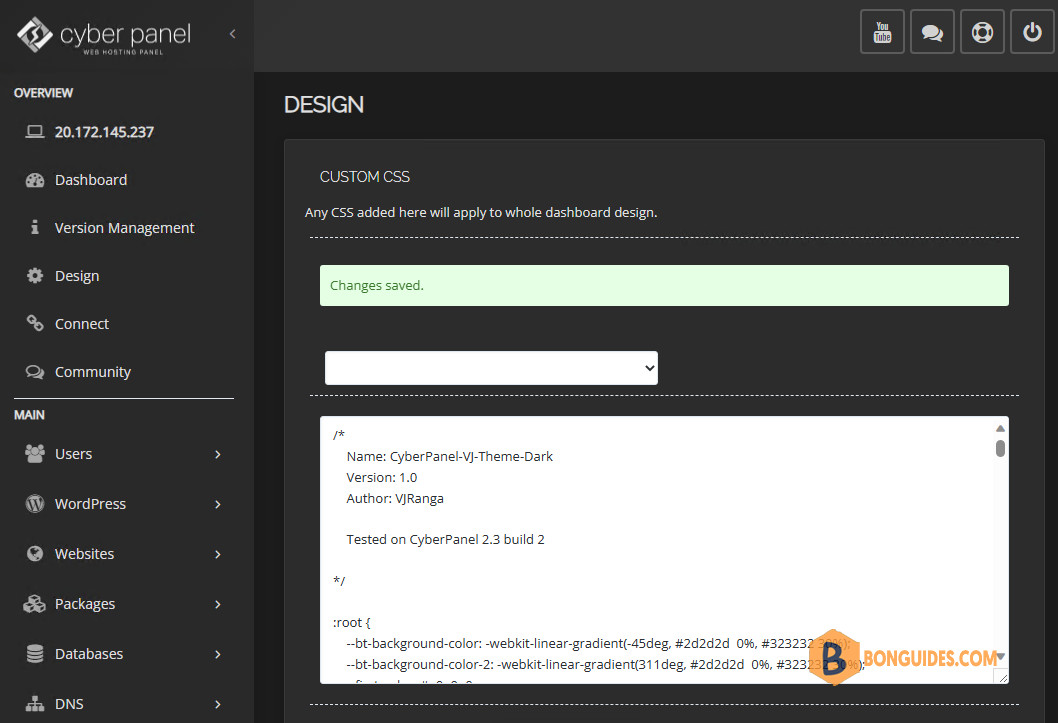
Task: Open the Databases menu
Action: click(x=88, y=654)
